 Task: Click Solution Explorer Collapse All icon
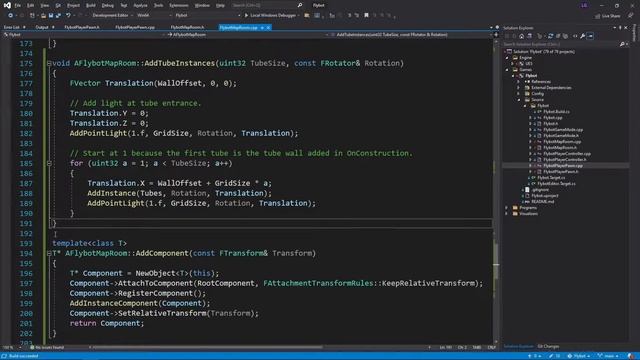(x=558, y=36)
